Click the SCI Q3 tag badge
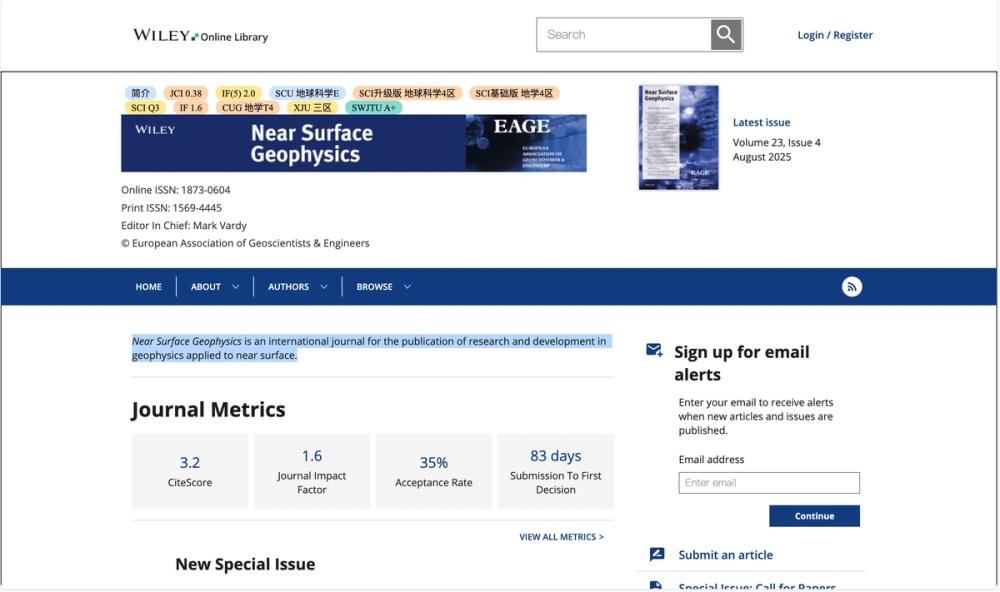Image resolution: width=1000 pixels, height=592 pixels. pos(145,108)
